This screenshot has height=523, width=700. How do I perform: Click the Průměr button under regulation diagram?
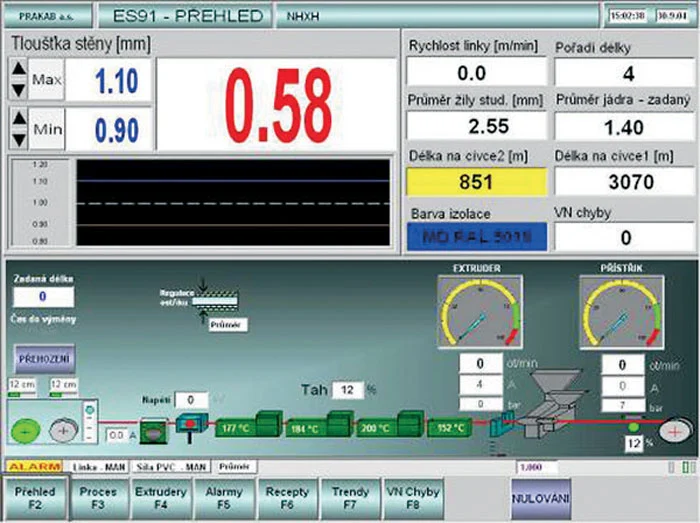tap(228, 325)
